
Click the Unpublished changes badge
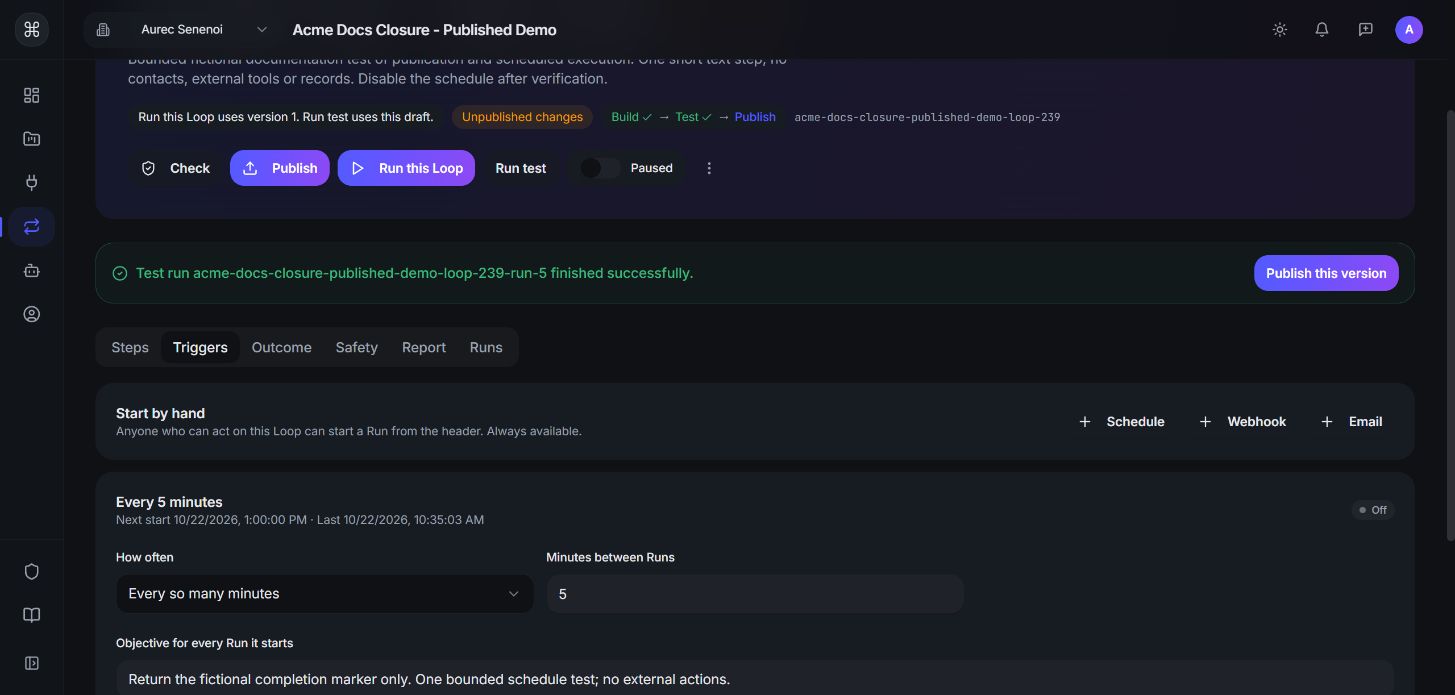[522, 117]
